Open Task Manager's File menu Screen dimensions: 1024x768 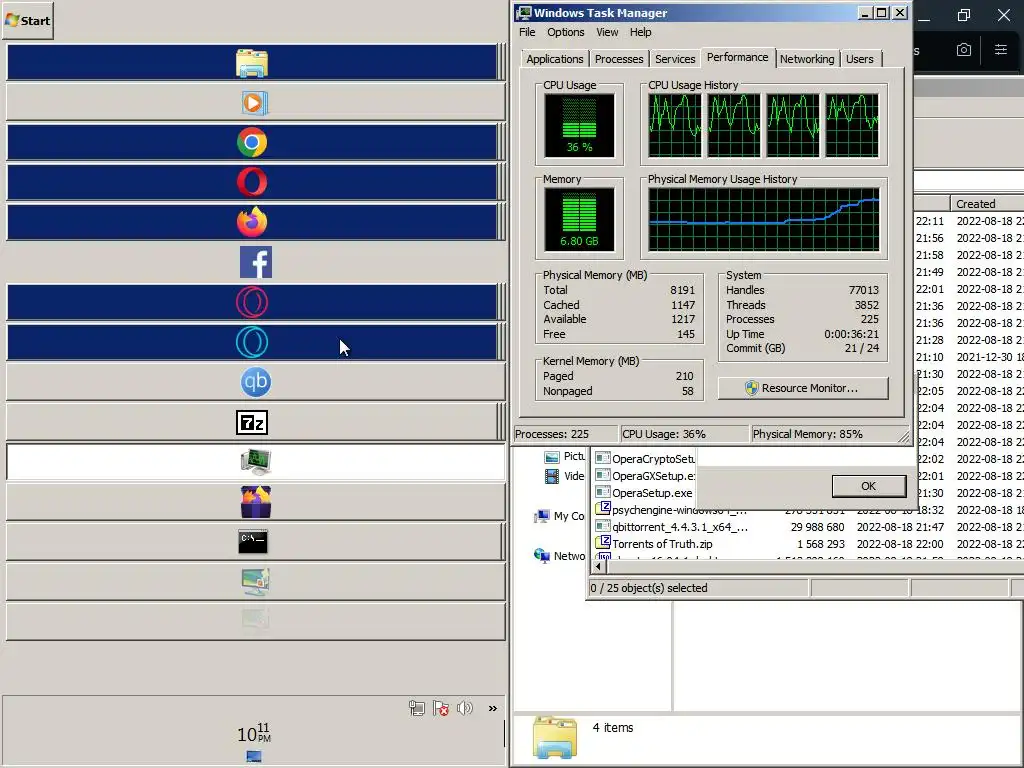(x=527, y=32)
